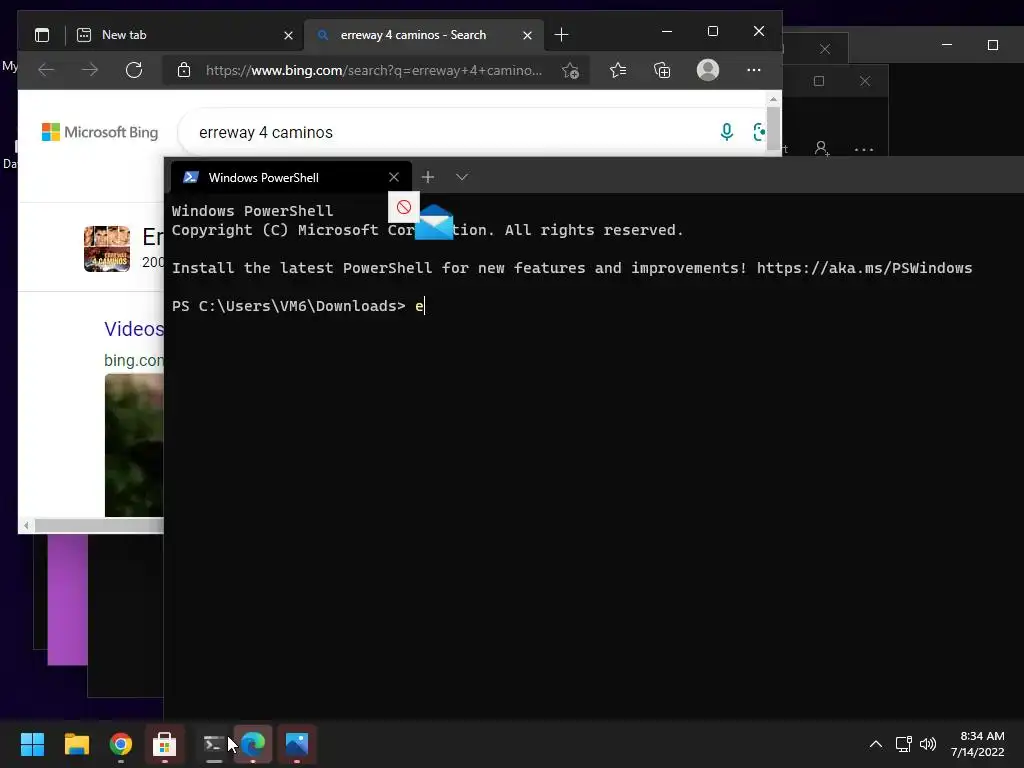Image resolution: width=1024 pixels, height=768 pixels.
Task: Open the Favorites list in Edge
Action: [x=618, y=70]
